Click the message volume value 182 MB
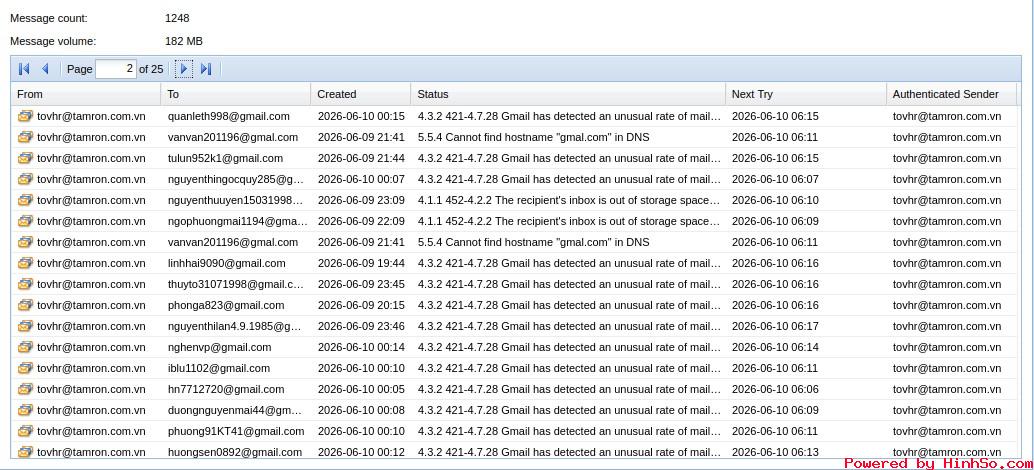1034x470 pixels. (184, 41)
